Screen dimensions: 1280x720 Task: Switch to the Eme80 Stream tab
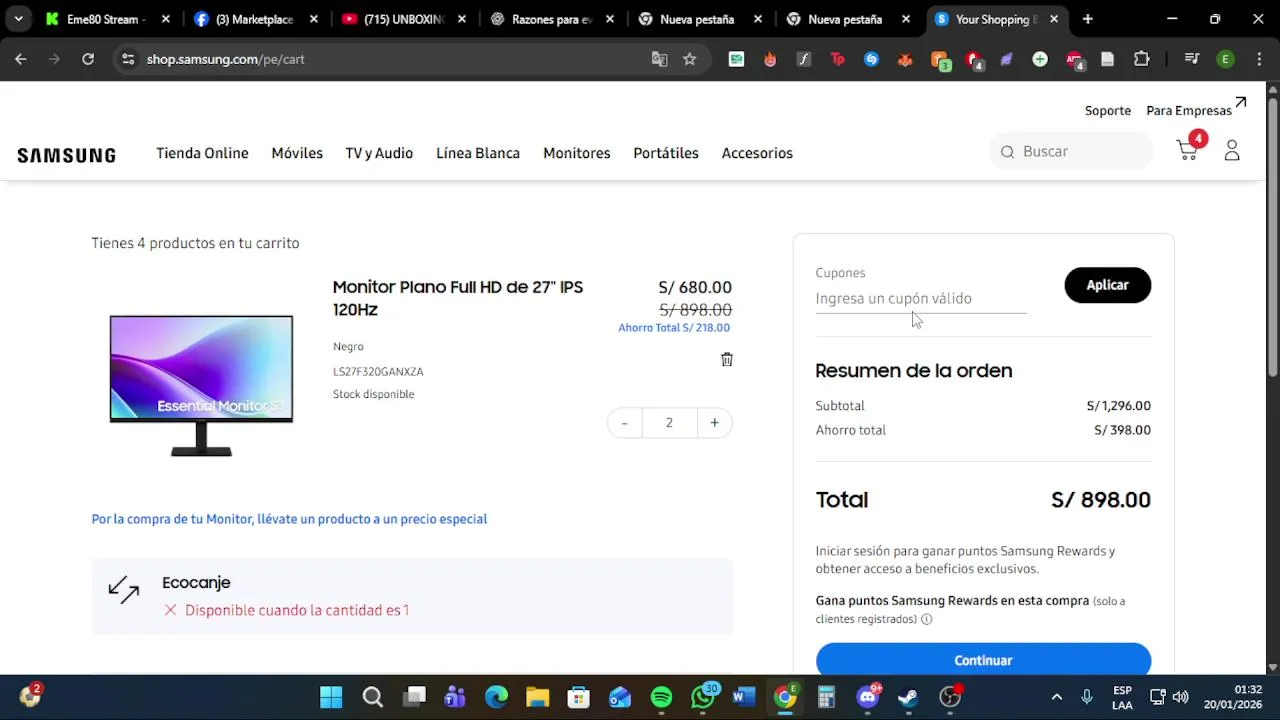pyautogui.click(x=106, y=19)
